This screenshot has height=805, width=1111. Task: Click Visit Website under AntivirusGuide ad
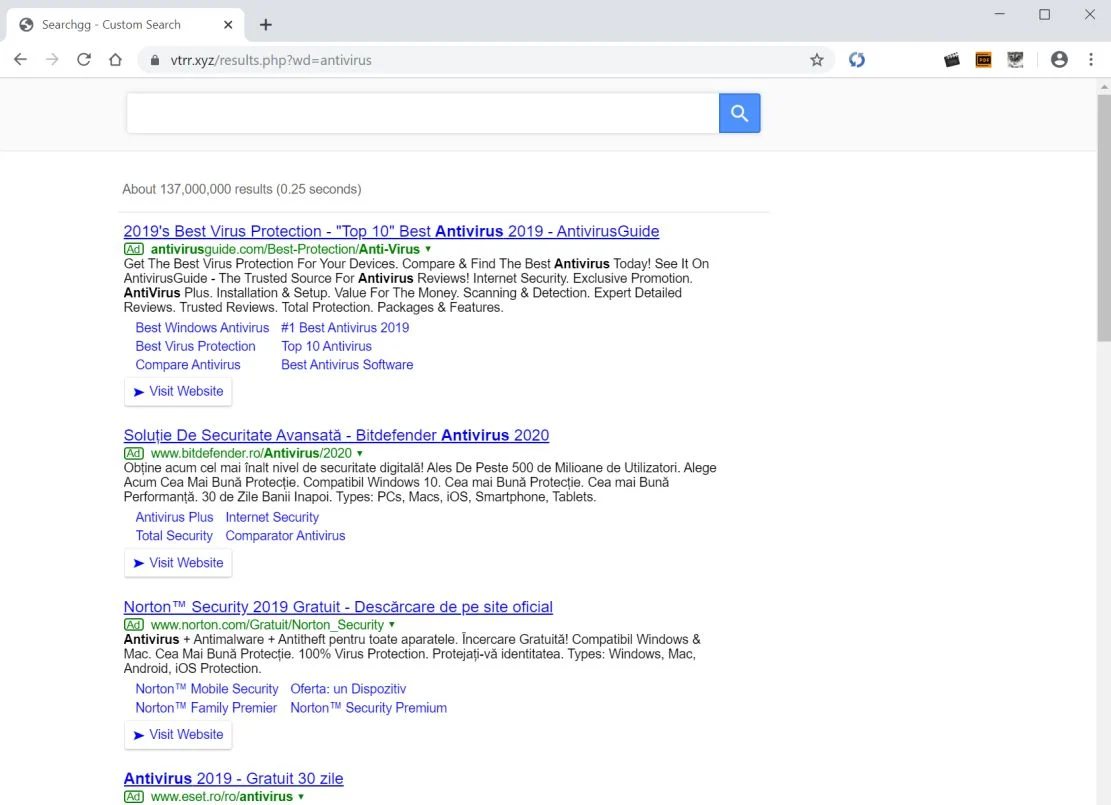point(178,391)
